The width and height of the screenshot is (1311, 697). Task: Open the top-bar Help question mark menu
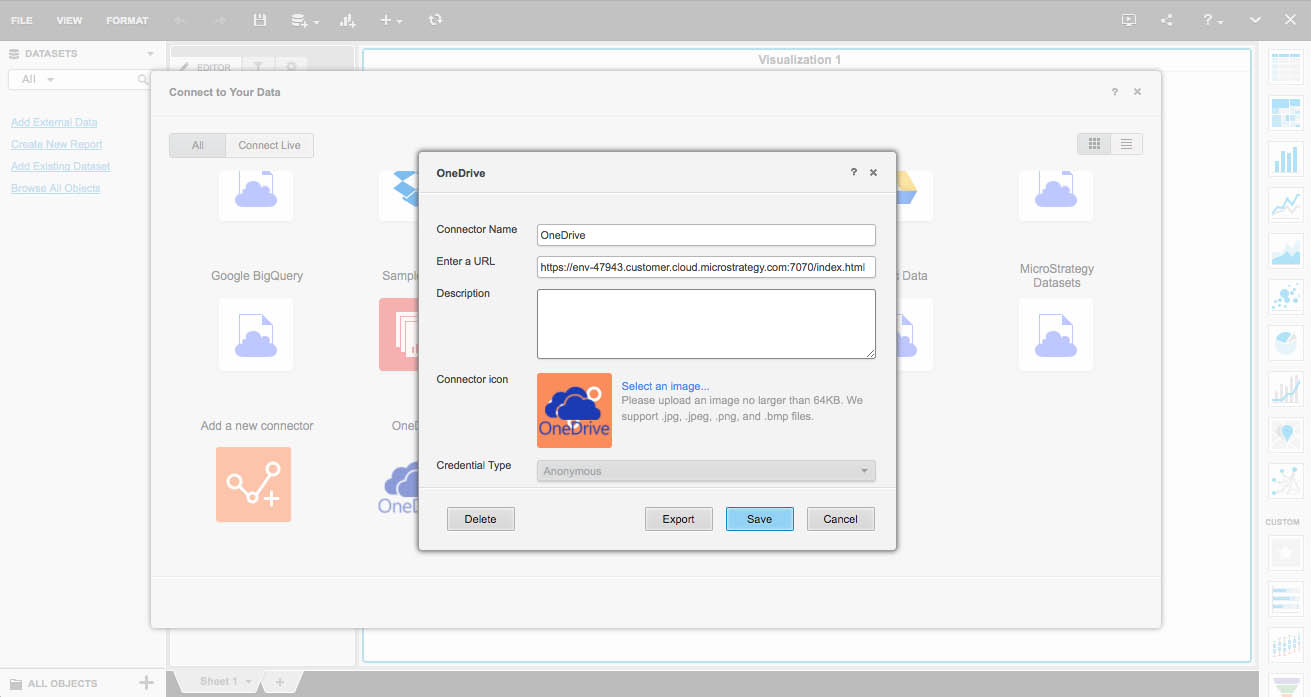(x=1212, y=20)
